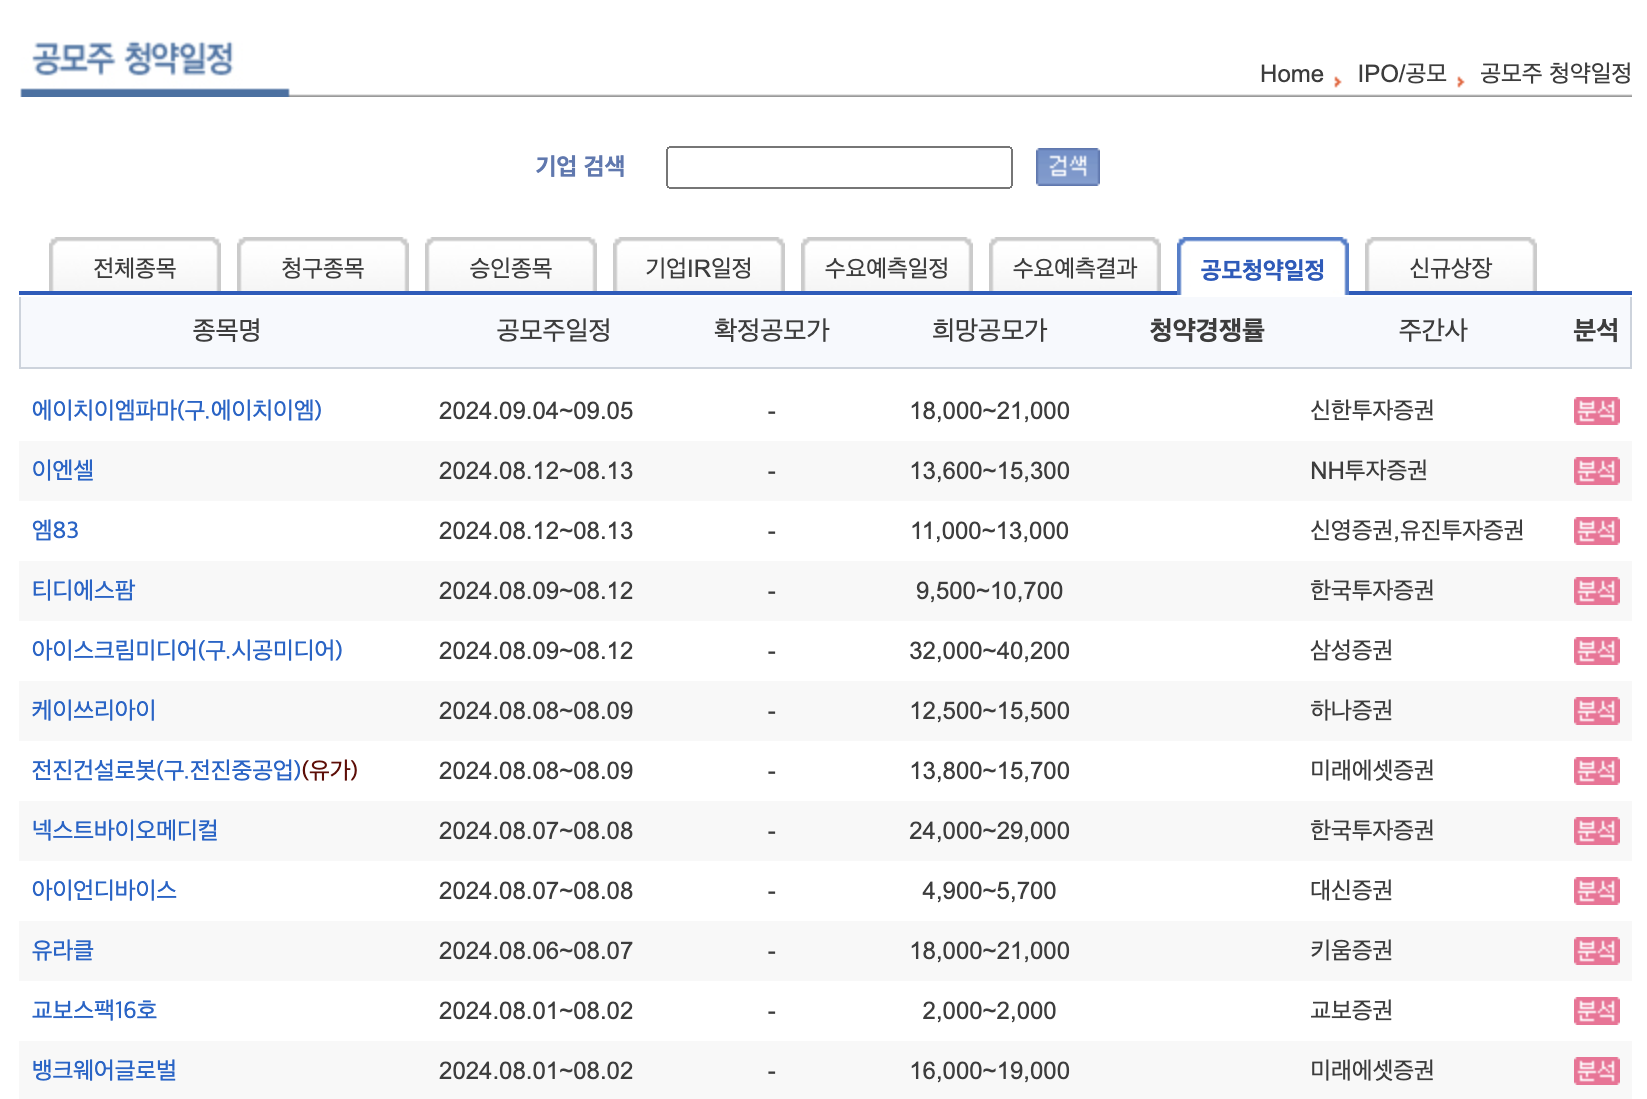This screenshot has height=1099, width=1647.
Task: Navigate to Home via the breadcrumb
Action: point(1292,73)
